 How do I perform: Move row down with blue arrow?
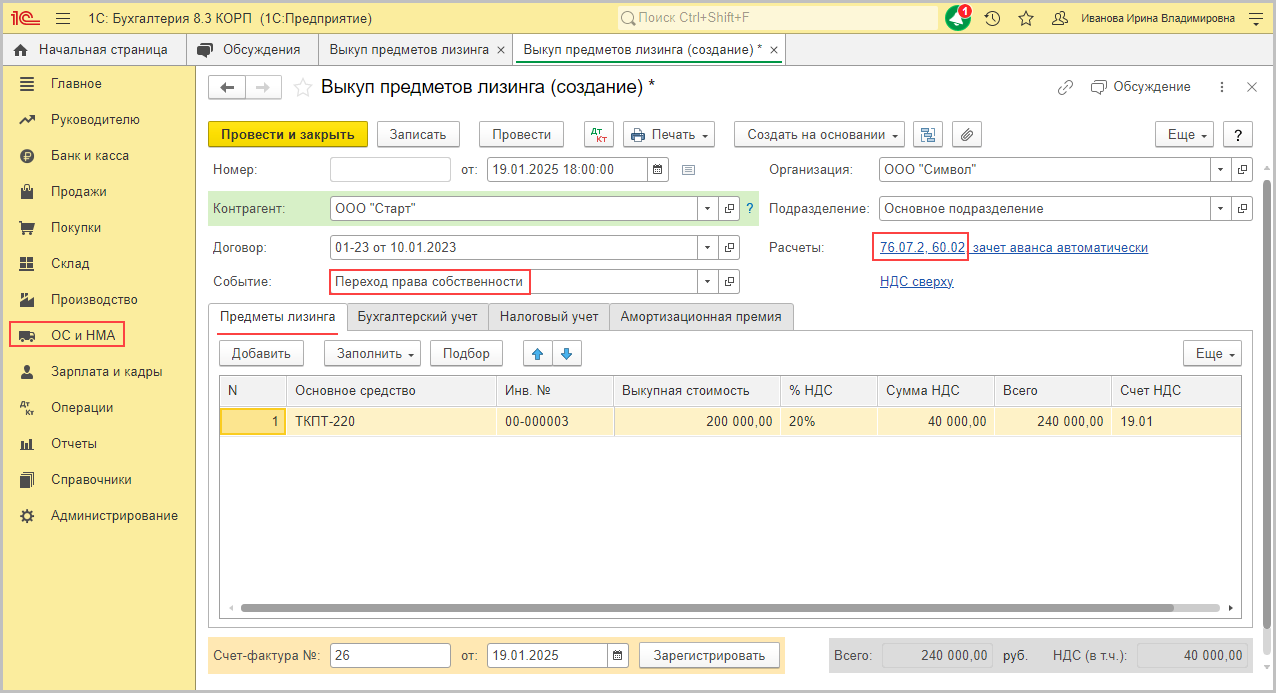(567, 353)
